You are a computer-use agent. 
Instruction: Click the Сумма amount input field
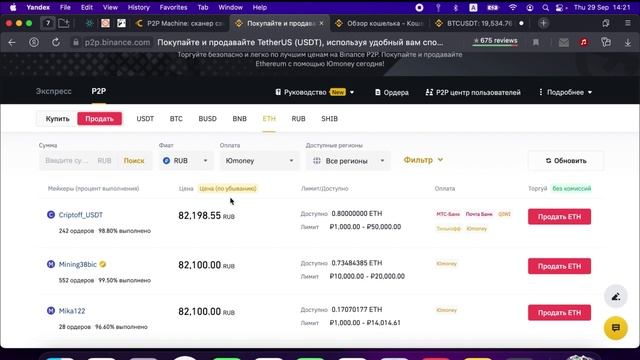coord(67,160)
